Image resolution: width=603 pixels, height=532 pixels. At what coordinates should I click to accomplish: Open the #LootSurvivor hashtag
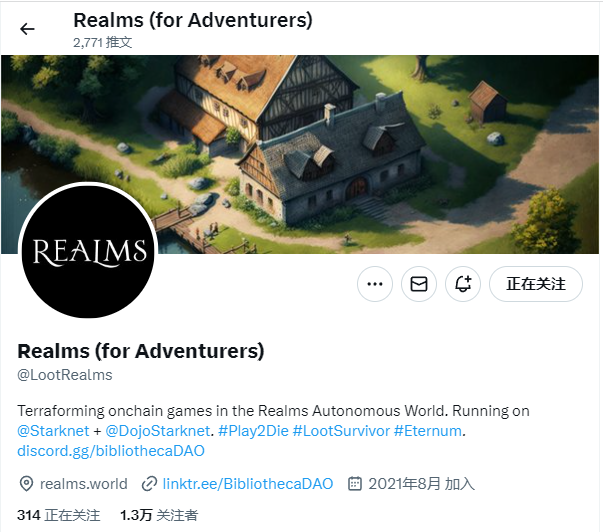pyautogui.click(x=341, y=431)
